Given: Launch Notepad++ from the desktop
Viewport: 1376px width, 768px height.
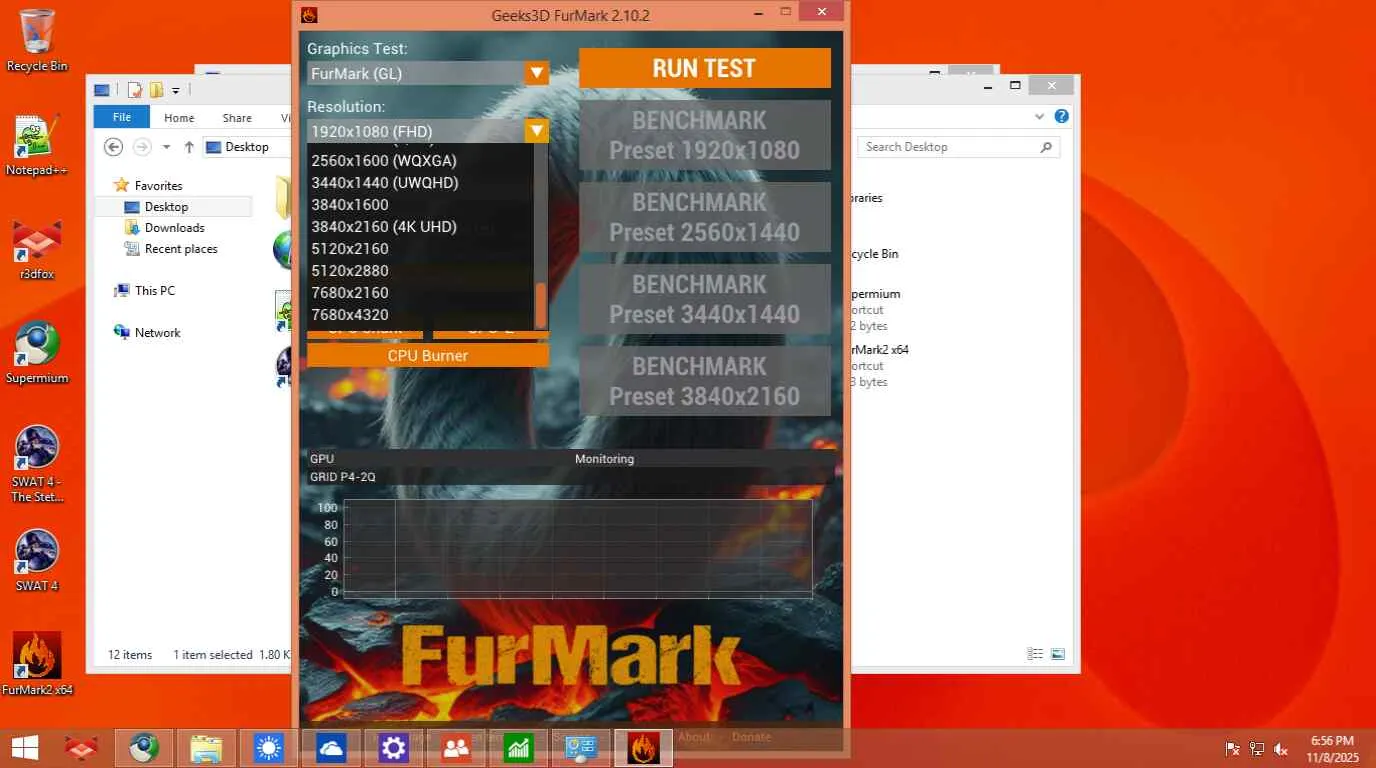Looking at the screenshot, I should 37,145.
